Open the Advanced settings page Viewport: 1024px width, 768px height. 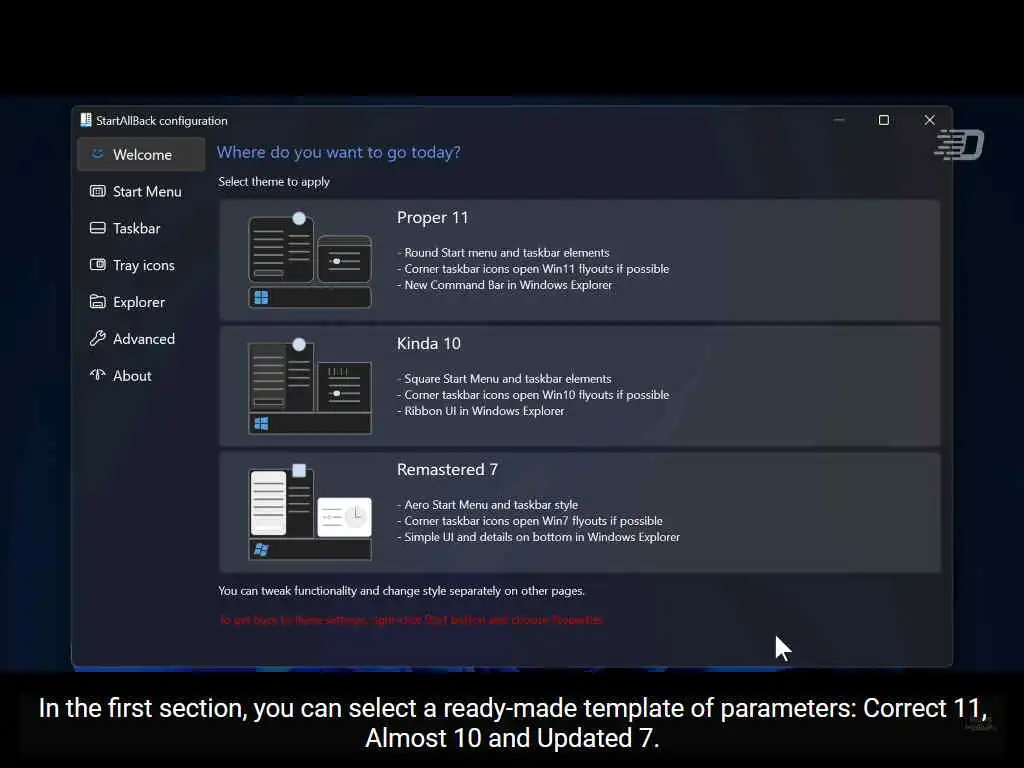click(141, 338)
